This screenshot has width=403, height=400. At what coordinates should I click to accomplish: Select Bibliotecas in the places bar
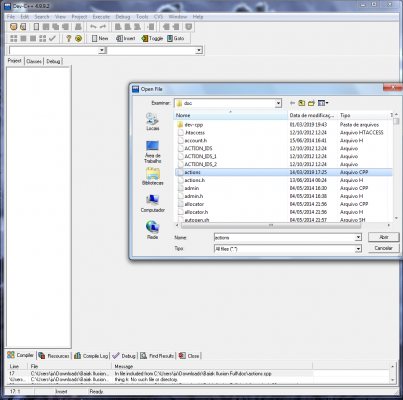153,176
